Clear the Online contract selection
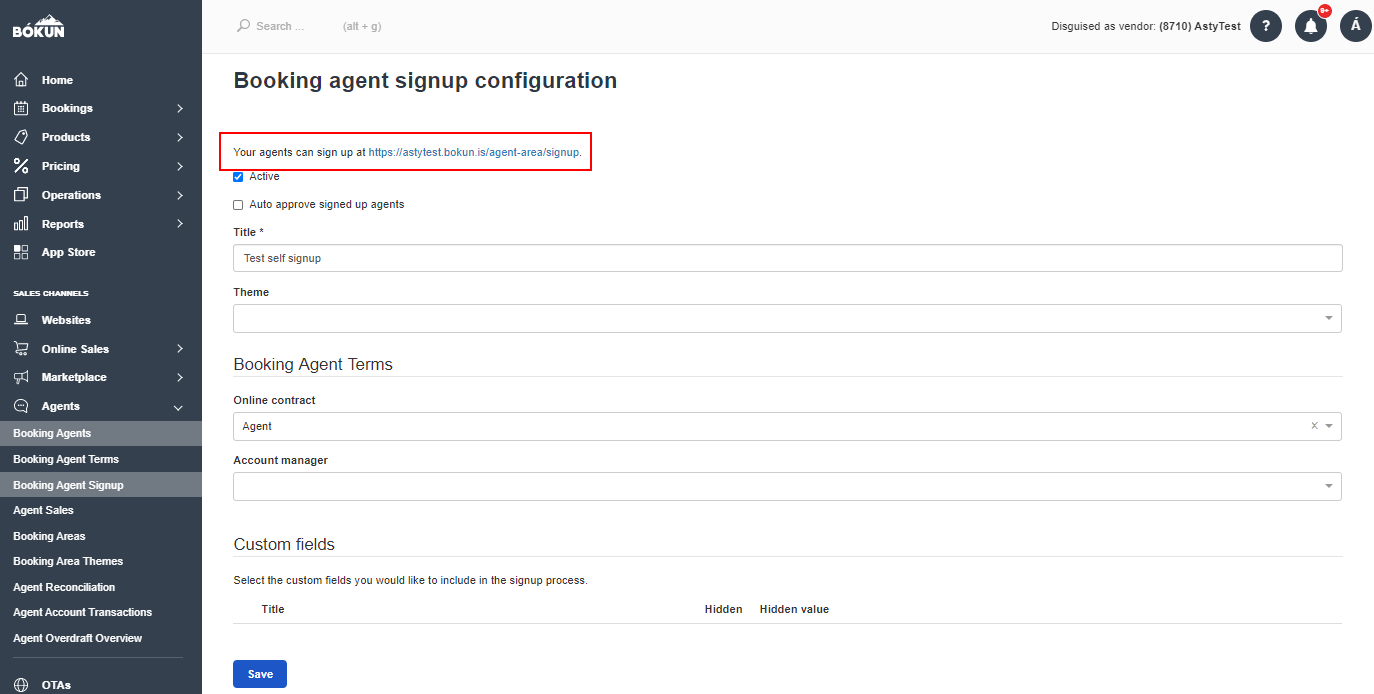 click(x=1314, y=426)
